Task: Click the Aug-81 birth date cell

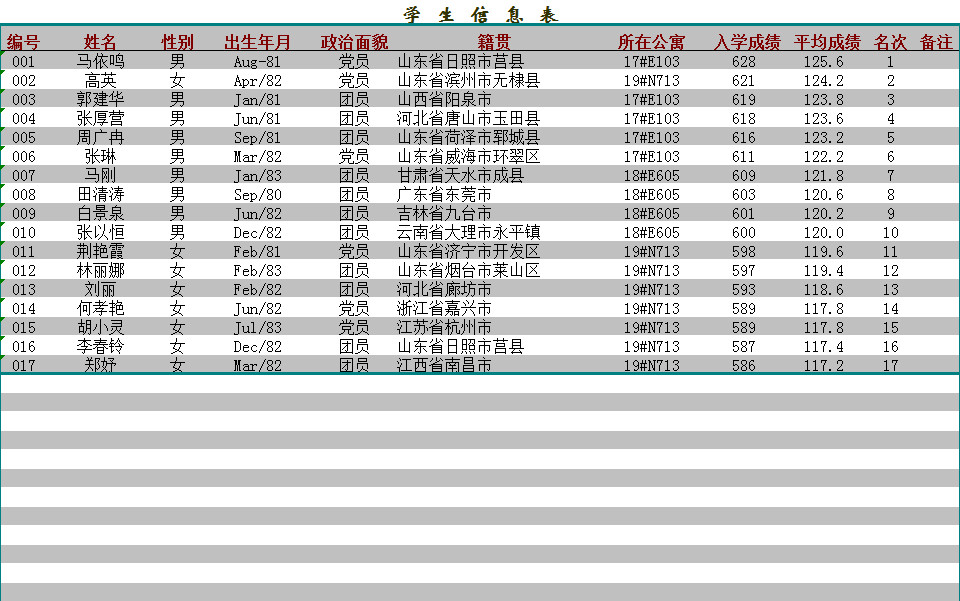Action: pyautogui.click(x=255, y=61)
